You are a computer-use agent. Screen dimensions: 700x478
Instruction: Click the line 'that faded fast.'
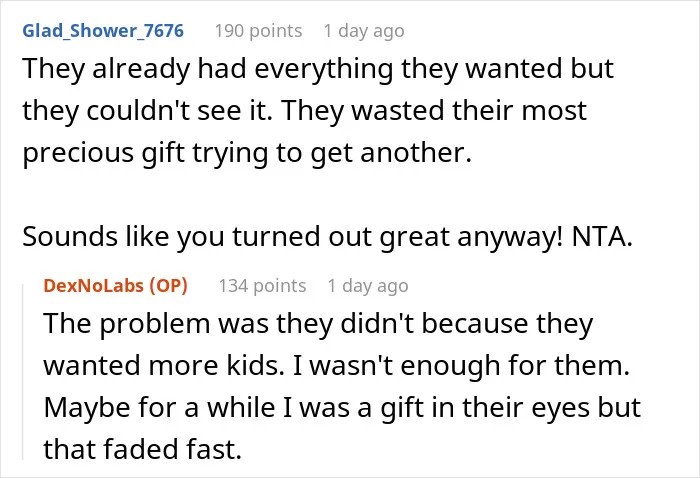142,449
